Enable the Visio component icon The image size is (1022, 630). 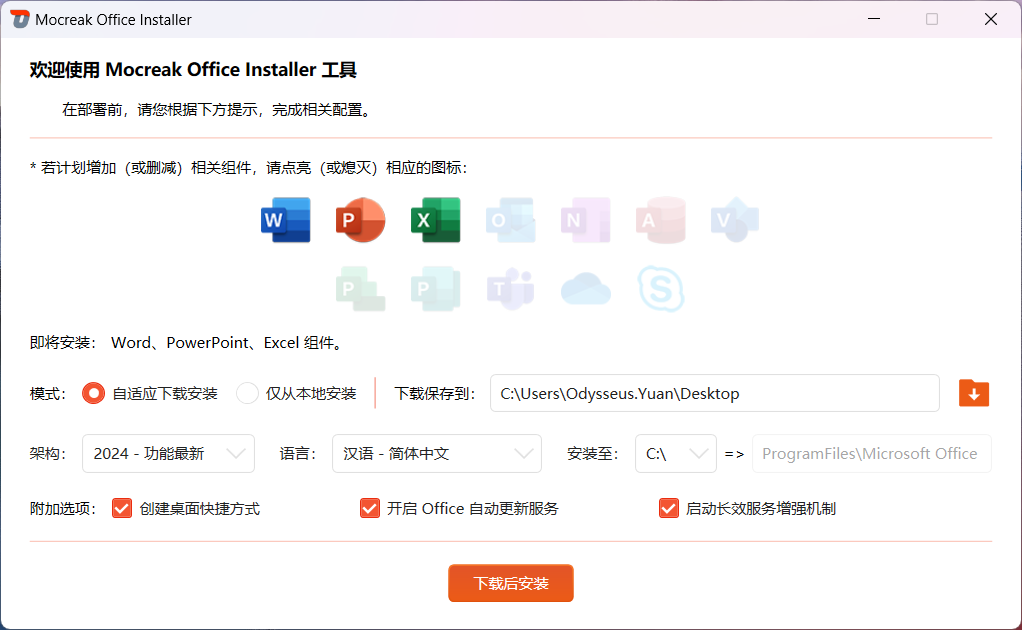[735, 220]
